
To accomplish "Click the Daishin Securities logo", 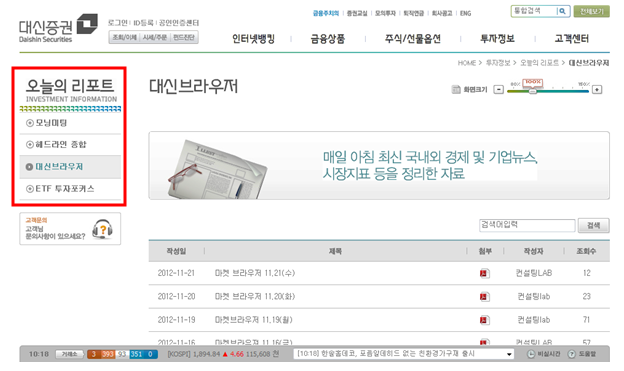I will [x=58, y=28].
